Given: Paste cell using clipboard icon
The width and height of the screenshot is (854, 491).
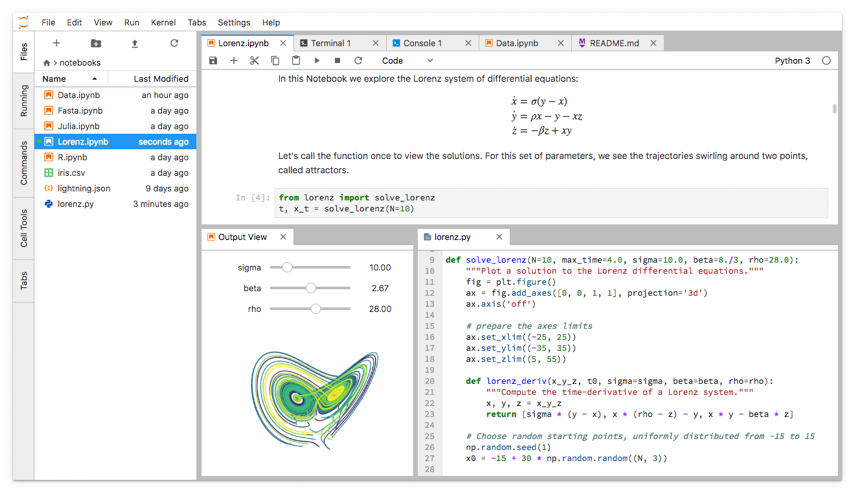Looking at the screenshot, I should tap(296, 60).
